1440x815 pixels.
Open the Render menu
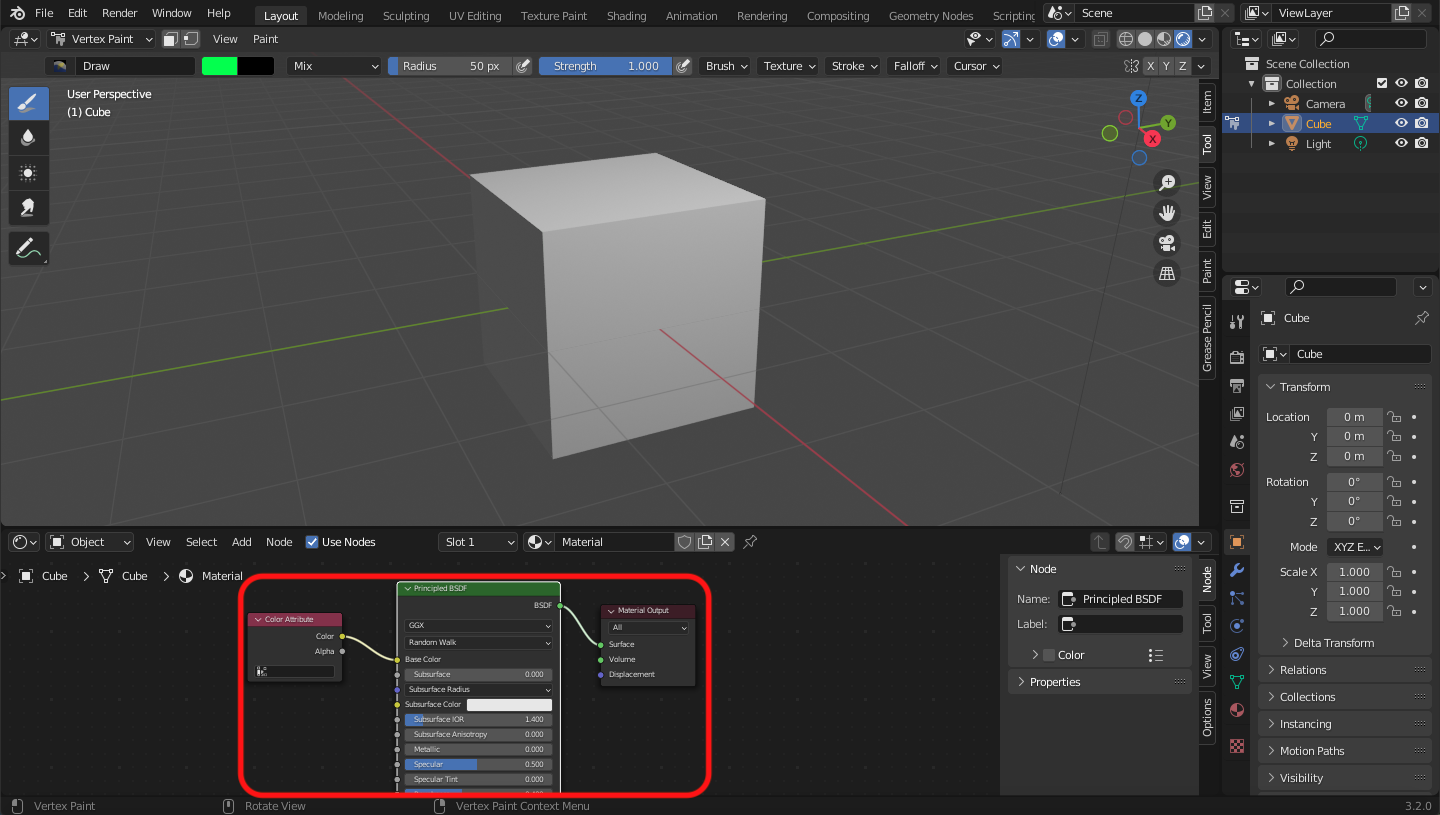119,13
